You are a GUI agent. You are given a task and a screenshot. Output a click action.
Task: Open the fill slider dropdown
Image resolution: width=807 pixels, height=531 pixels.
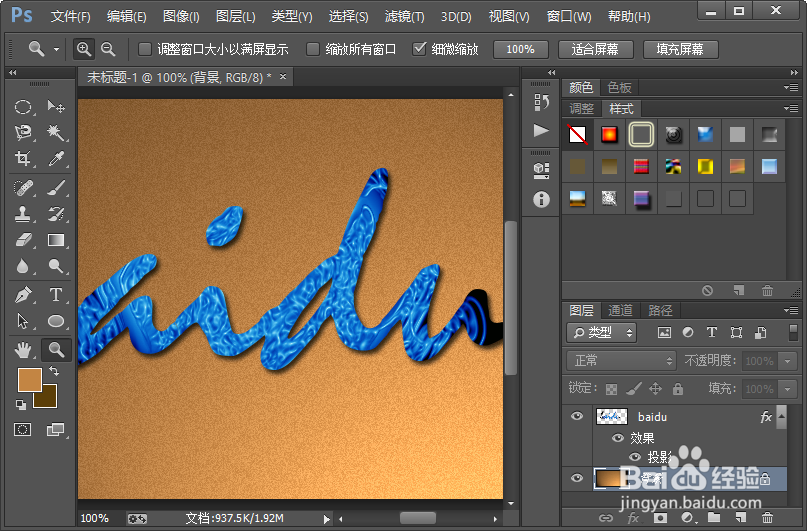[x=787, y=388]
